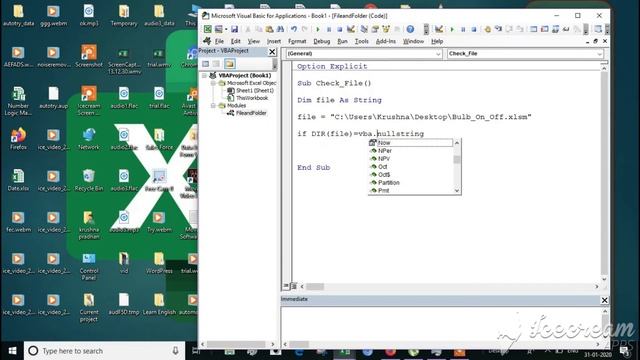Click the code window horizontal scrollbar thumb
The height and width of the screenshot is (360, 640).
click(x=315, y=287)
